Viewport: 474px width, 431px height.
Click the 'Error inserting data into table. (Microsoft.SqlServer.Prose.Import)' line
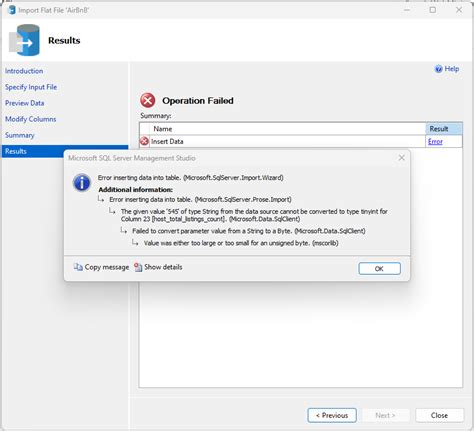point(200,199)
